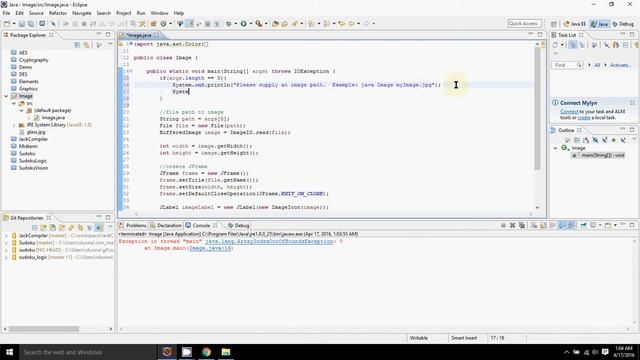Open File Explorer from the taskbar
This screenshot has width=640, height=360.
tap(226, 352)
